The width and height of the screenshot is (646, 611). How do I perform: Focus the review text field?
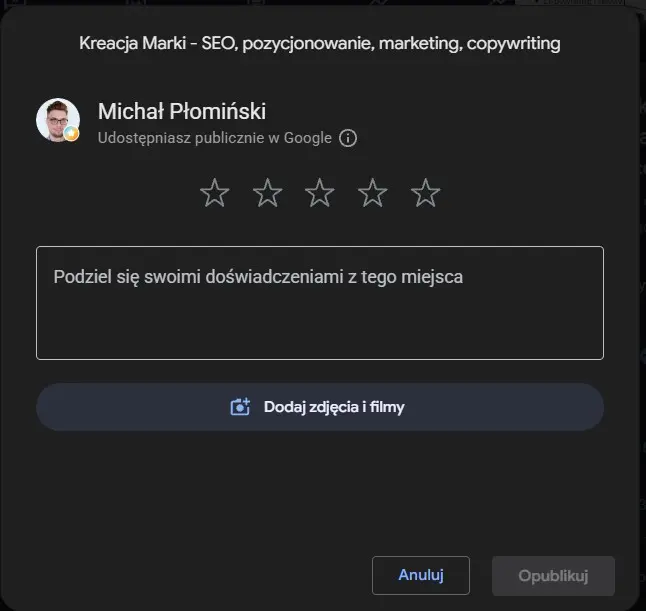(x=320, y=303)
